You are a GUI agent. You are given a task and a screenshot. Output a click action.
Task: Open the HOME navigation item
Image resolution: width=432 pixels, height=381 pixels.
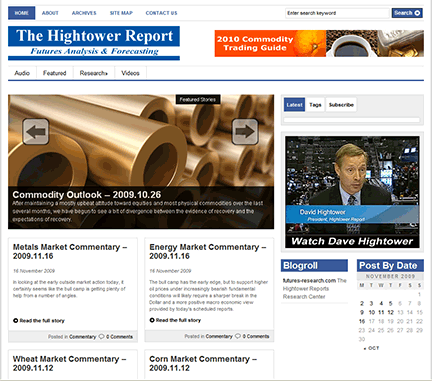(x=21, y=13)
